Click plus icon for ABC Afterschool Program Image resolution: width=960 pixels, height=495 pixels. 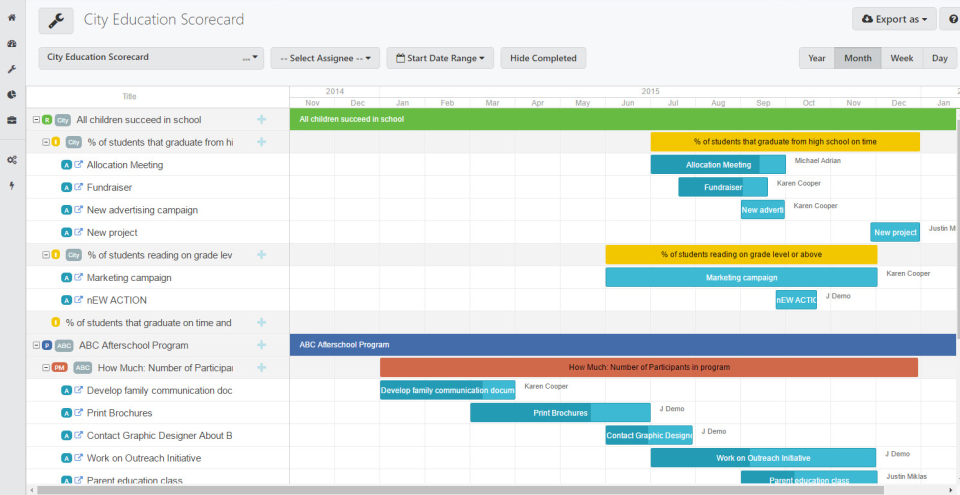(x=261, y=345)
